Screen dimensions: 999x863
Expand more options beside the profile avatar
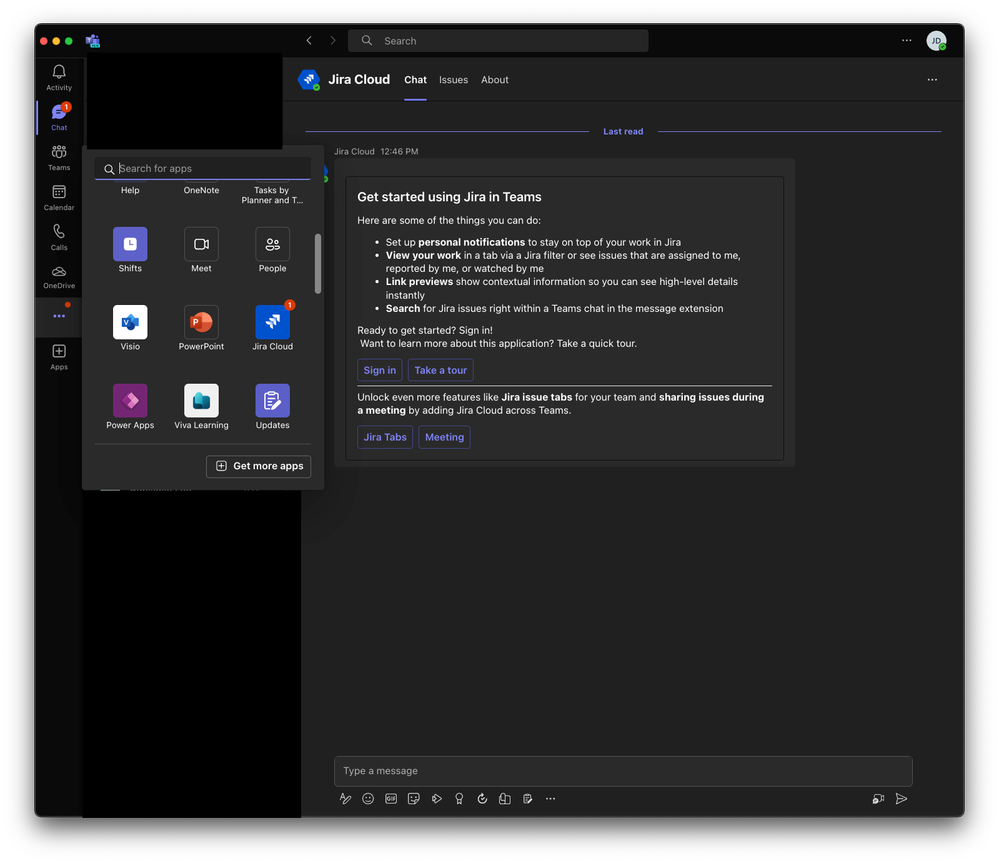coord(906,41)
